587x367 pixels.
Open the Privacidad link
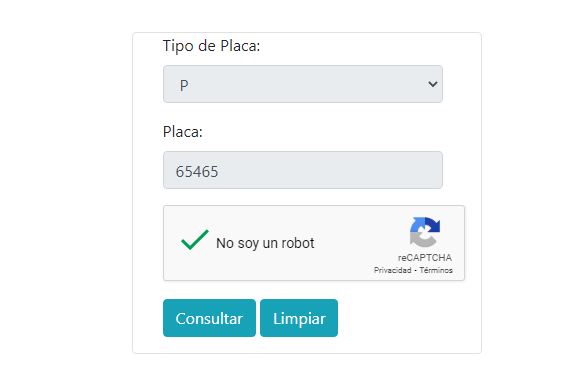[392, 270]
